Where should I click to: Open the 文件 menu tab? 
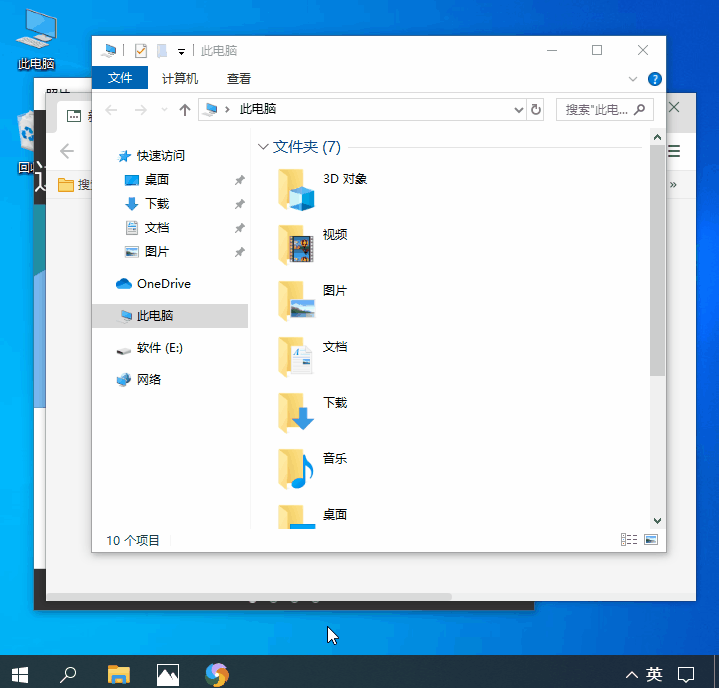tap(120, 78)
